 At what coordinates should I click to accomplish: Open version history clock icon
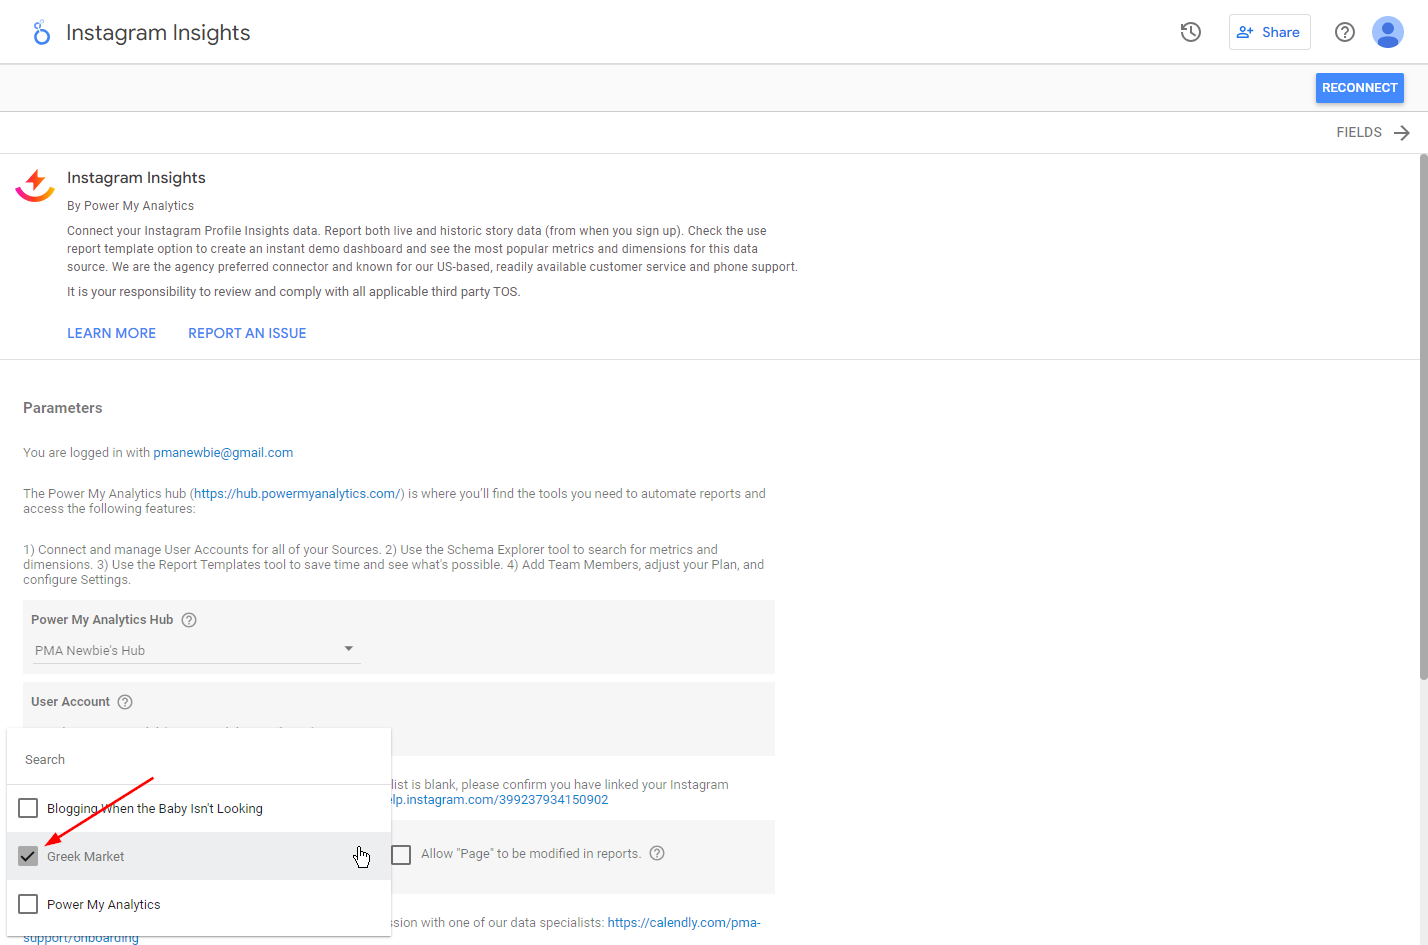[1190, 32]
